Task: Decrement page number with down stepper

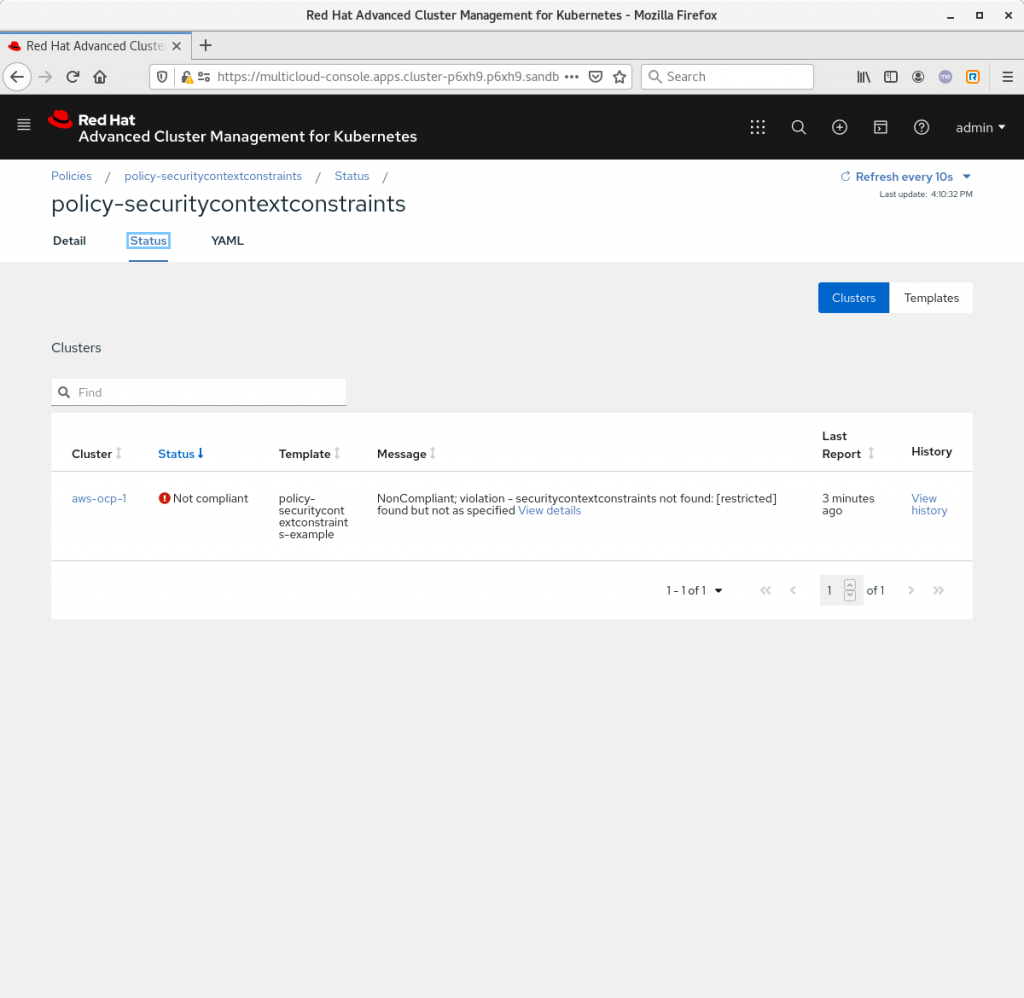Action: click(x=850, y=596)
